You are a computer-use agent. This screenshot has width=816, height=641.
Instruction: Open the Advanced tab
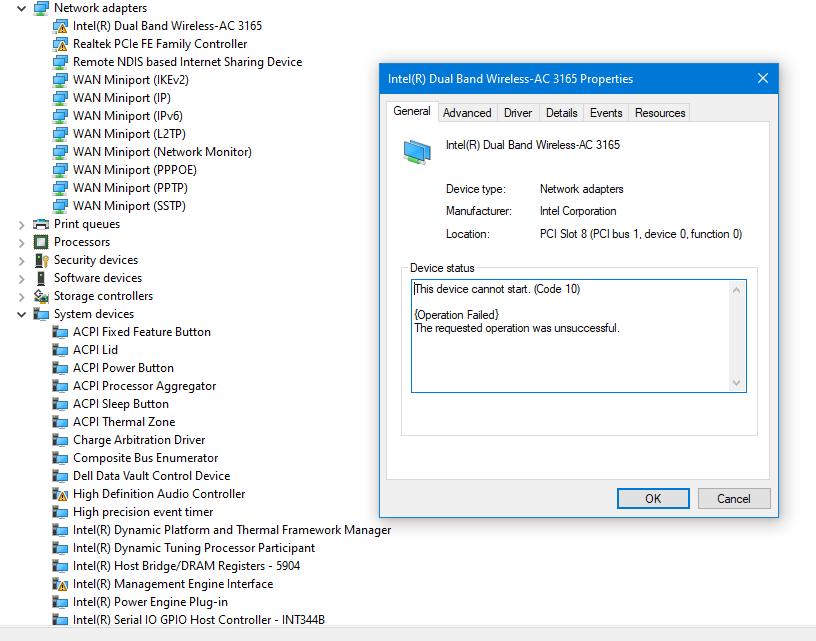point(467,113)
